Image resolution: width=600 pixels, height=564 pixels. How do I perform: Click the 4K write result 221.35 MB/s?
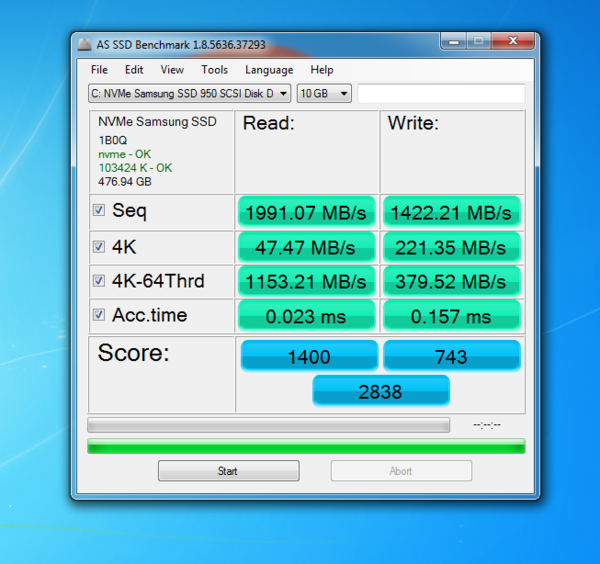click(x=452, y=247)
